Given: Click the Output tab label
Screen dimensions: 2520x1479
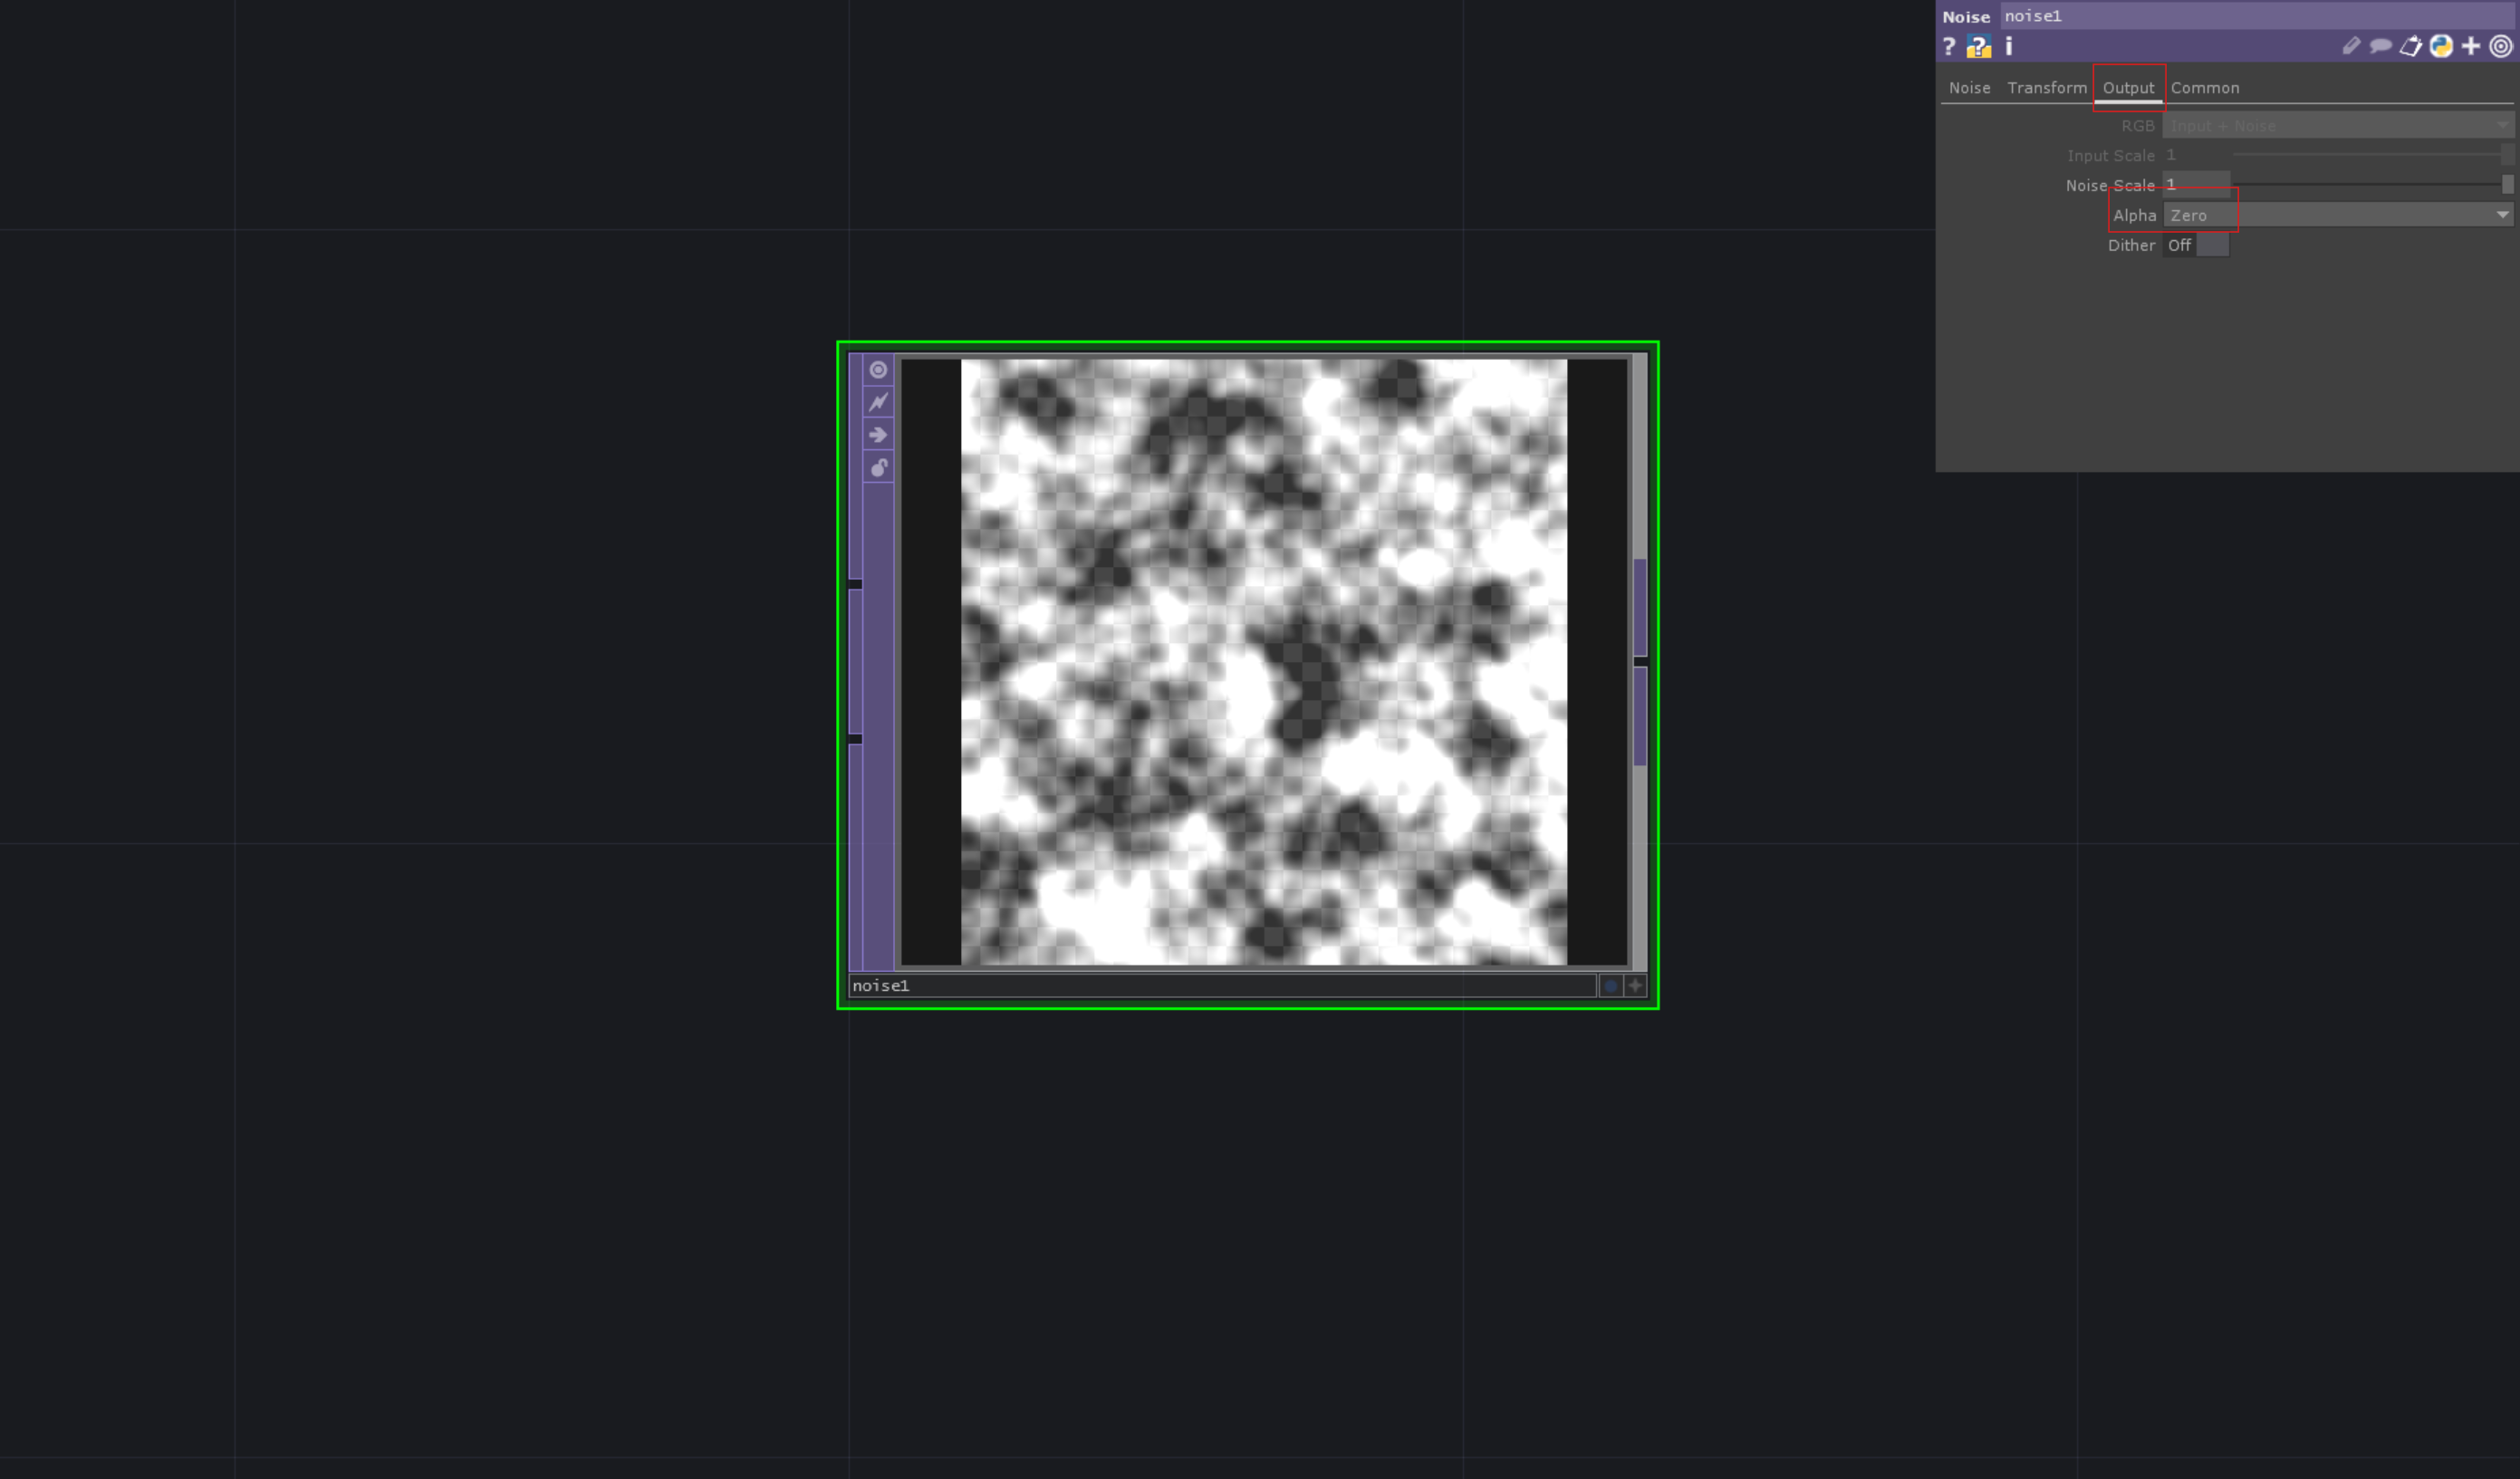Looking at the screenshot, I should pyautogui.click(x=2127, y=88).
